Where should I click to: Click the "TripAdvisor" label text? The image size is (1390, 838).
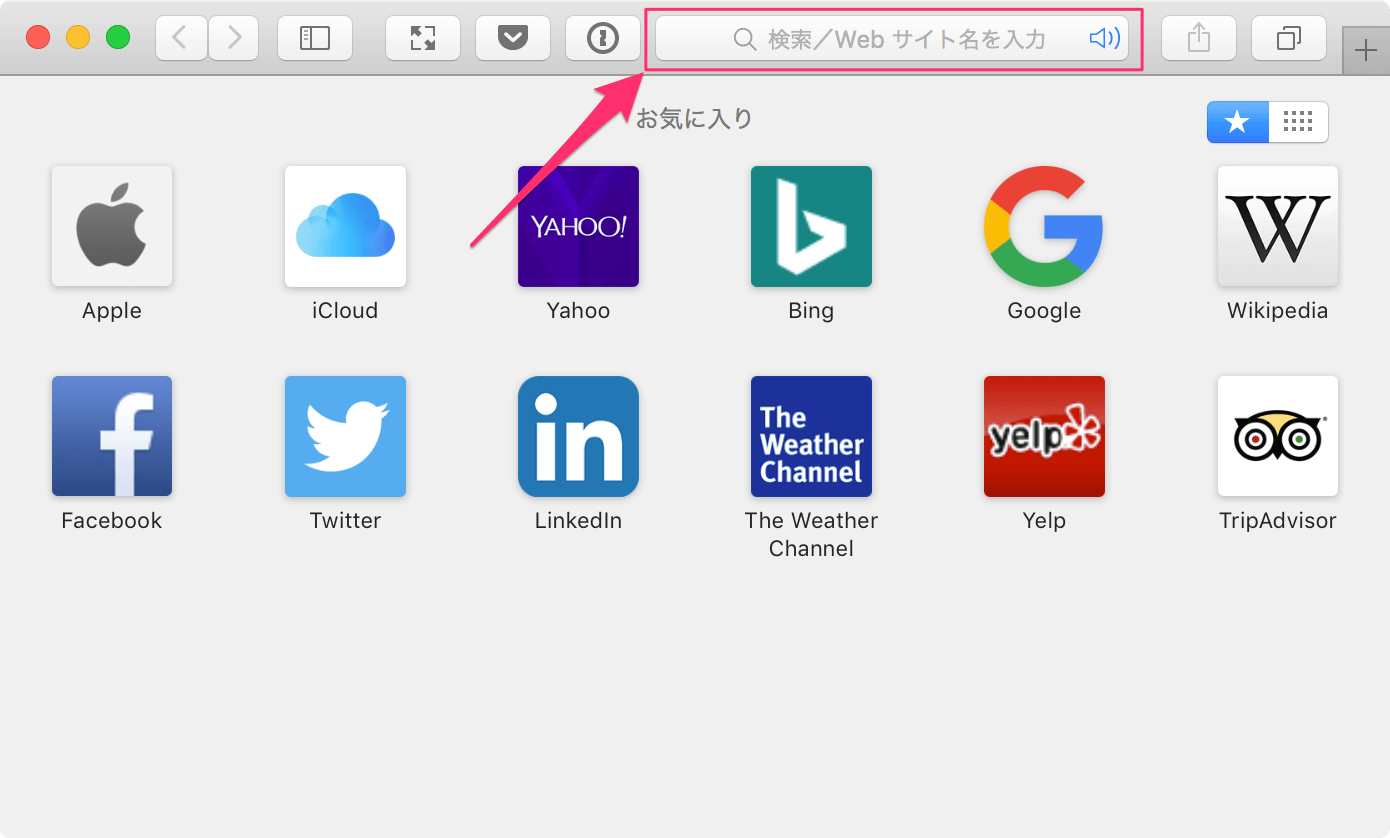coord(1278,521)
